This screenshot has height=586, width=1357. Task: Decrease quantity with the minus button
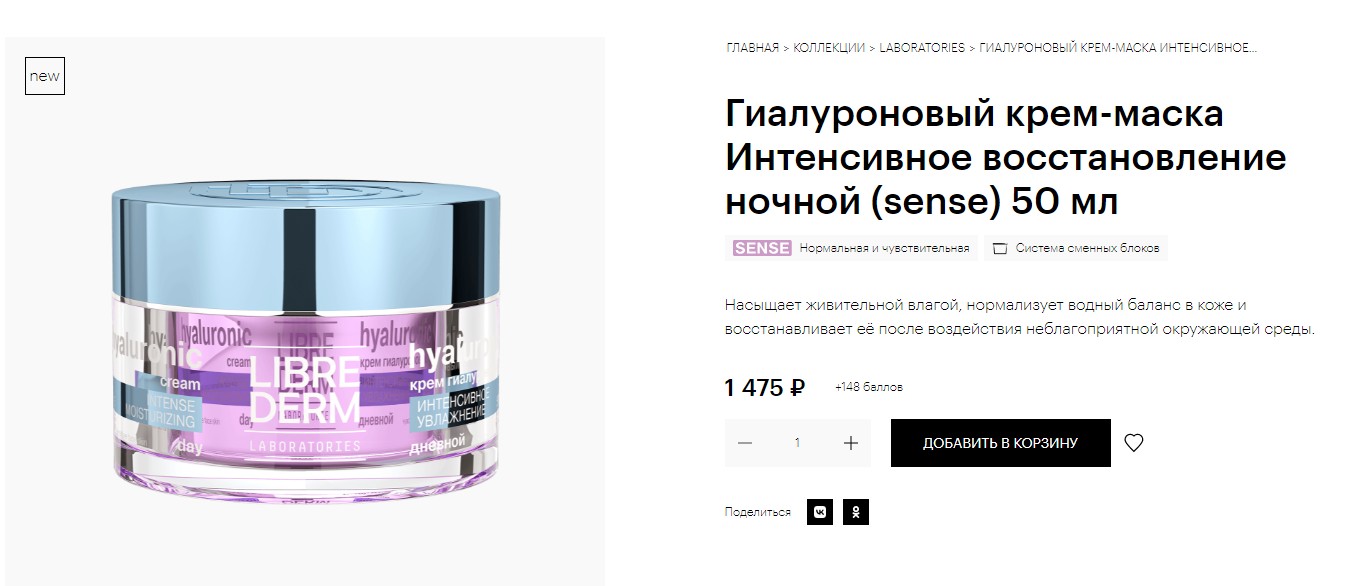tap(744, 443)
